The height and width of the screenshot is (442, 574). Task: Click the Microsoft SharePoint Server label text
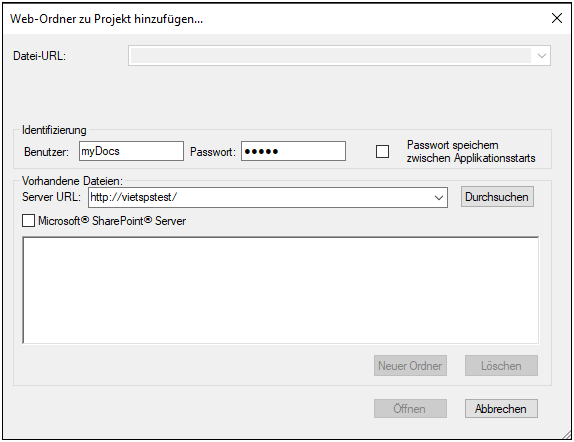pyautogui.click(x=112, y=221)
